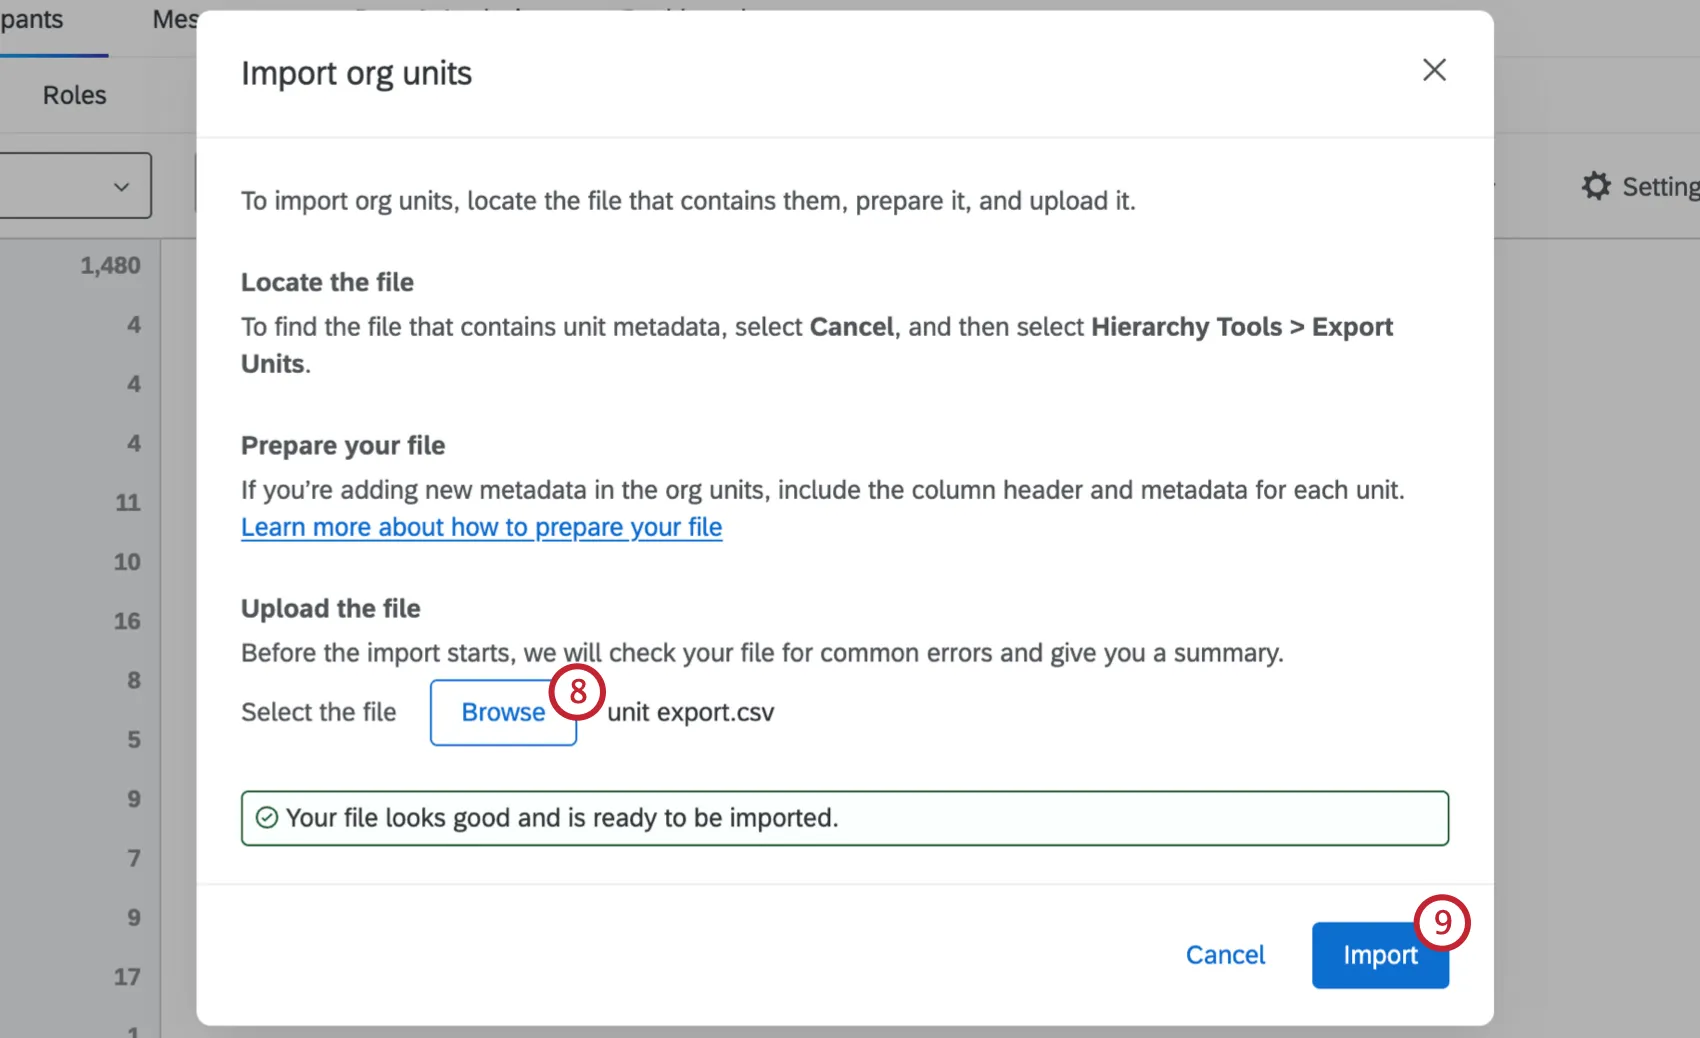Switch to the Roles tab
This screenshot has height=1038, width=1700.
tap(74, 95)
